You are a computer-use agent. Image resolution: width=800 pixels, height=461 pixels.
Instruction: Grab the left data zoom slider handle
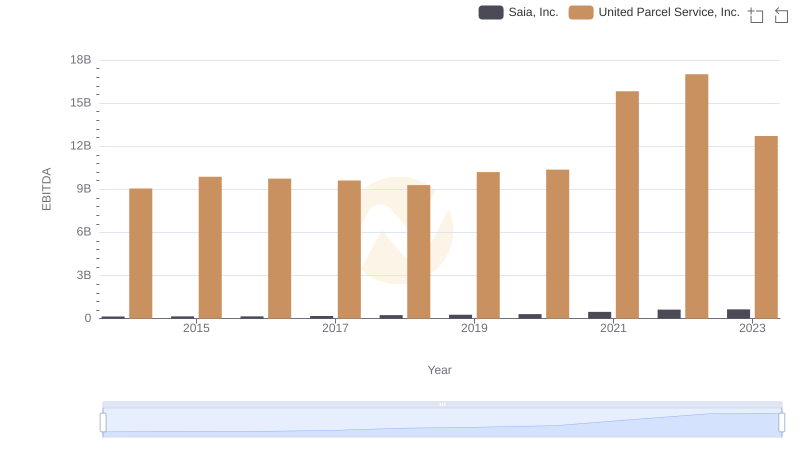[x=103, y=423]
